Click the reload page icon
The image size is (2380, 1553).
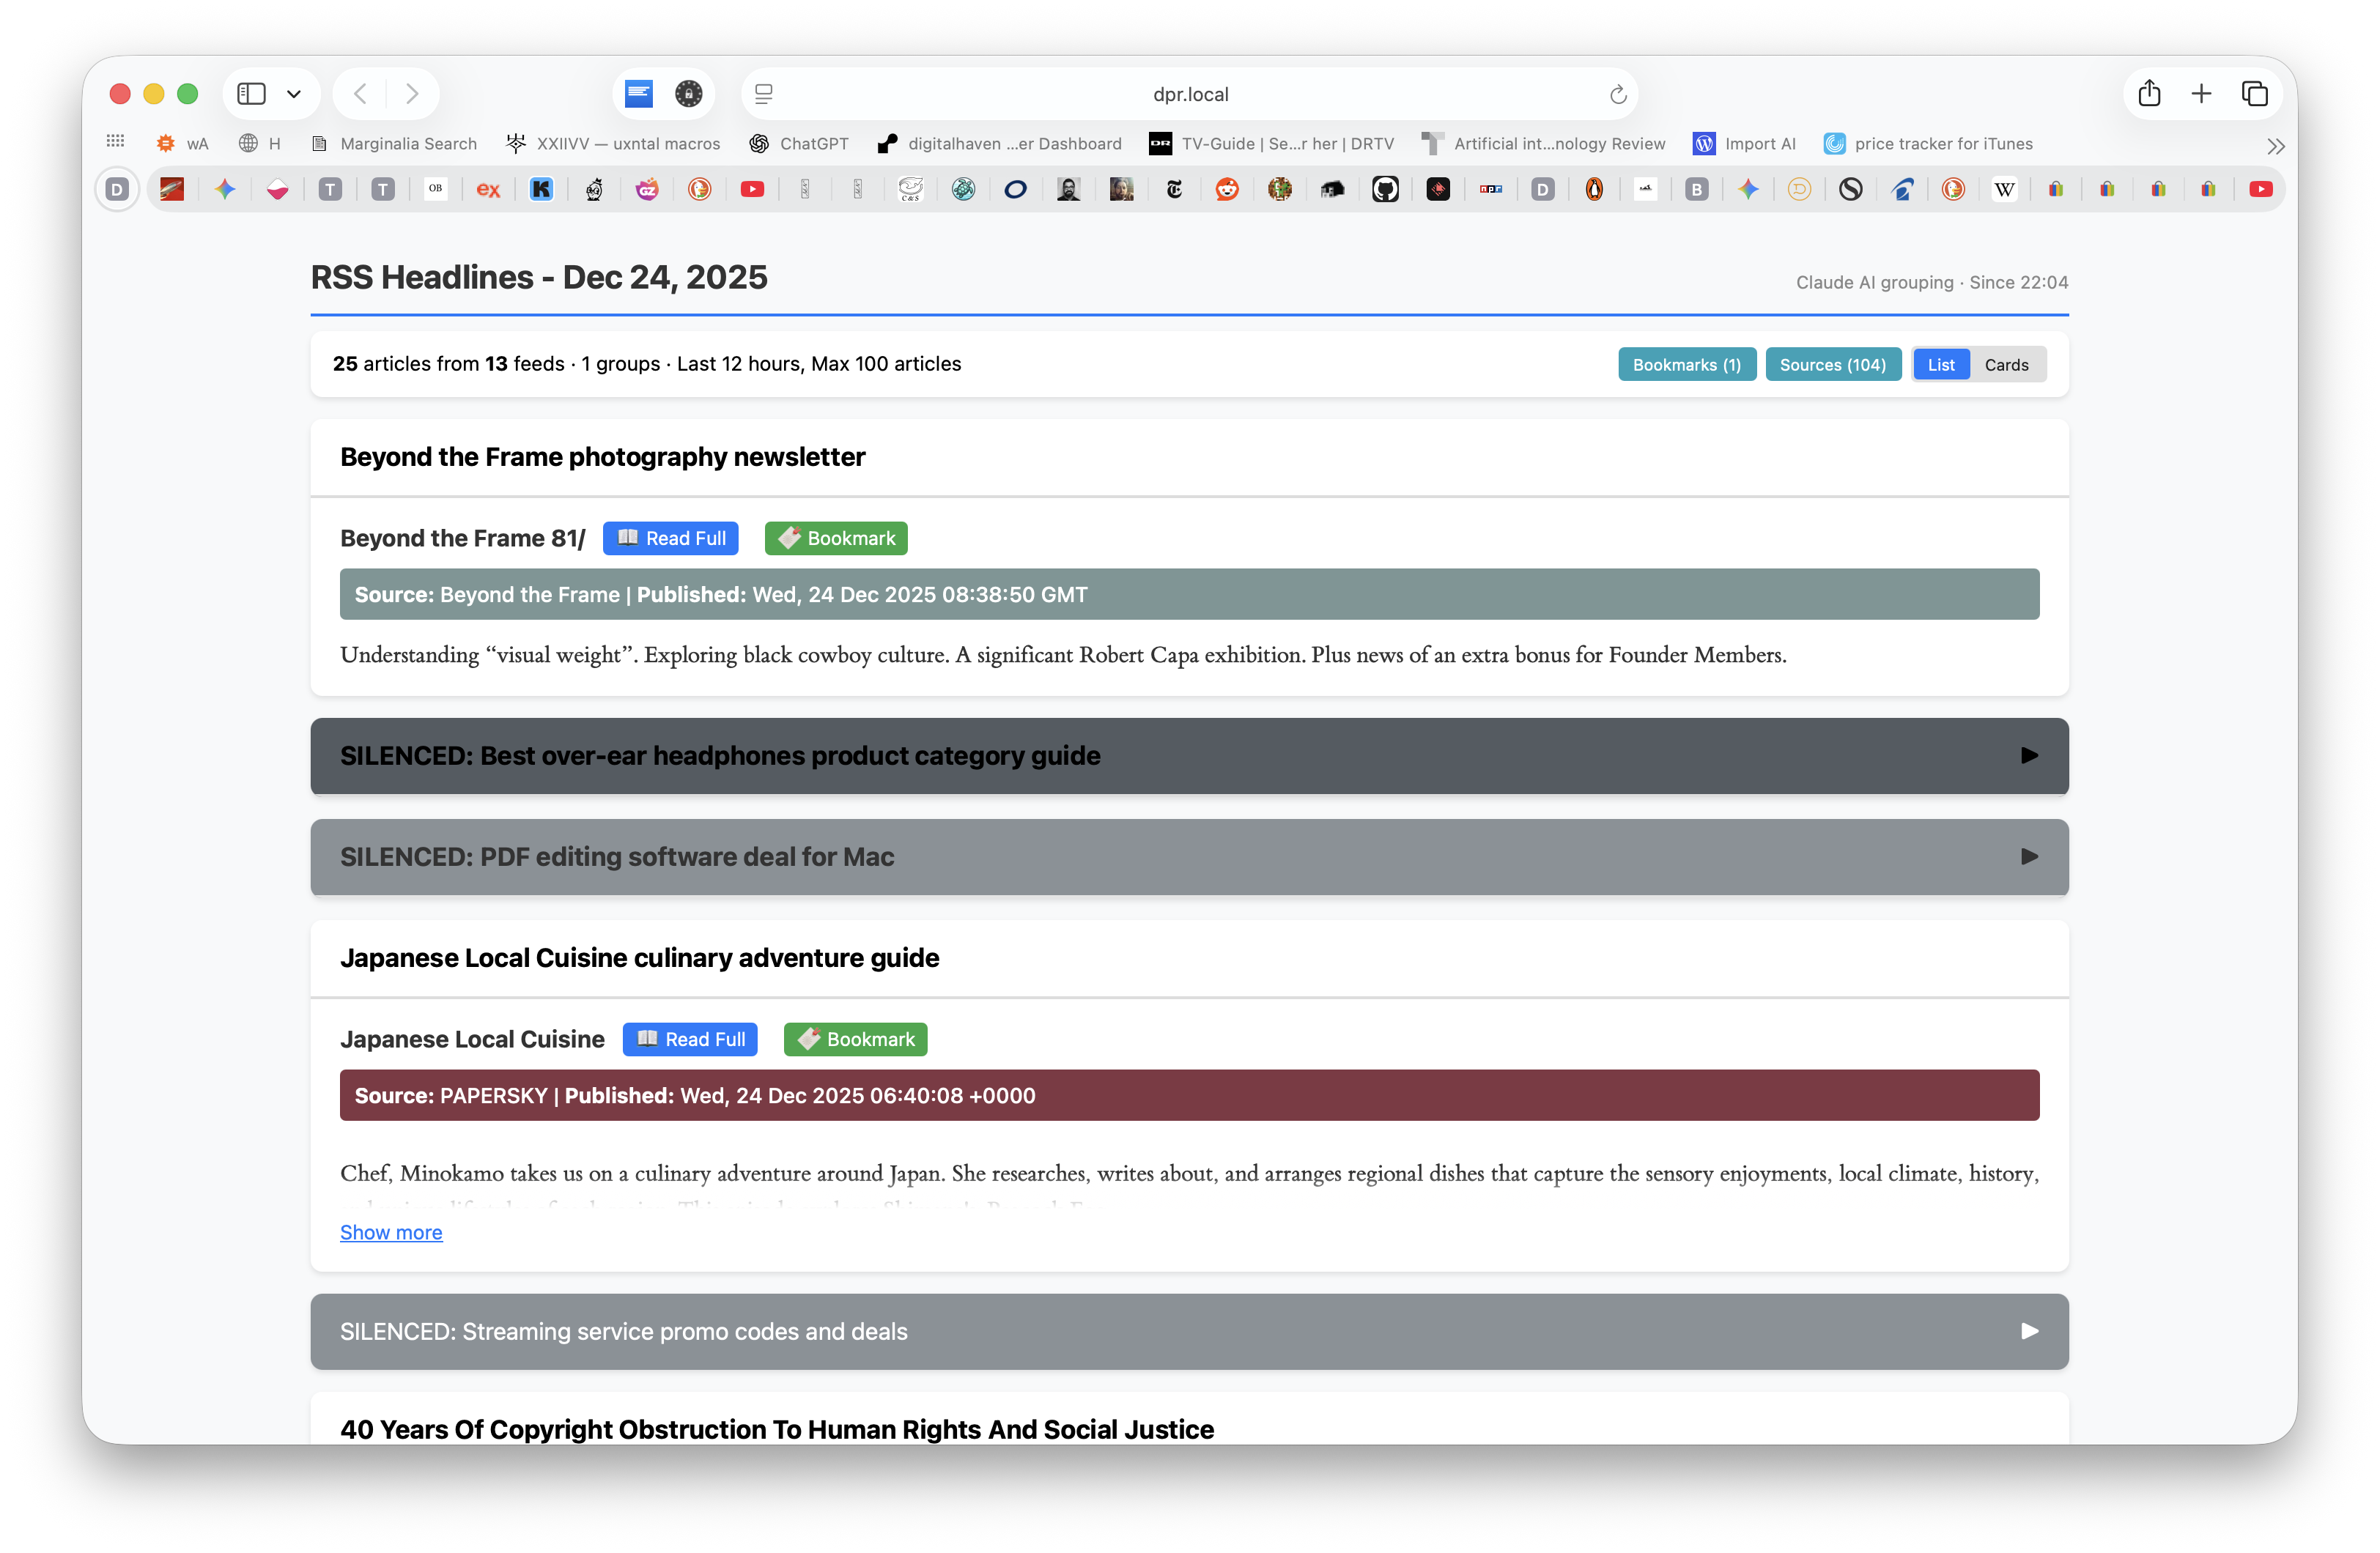pos(1617,95)
